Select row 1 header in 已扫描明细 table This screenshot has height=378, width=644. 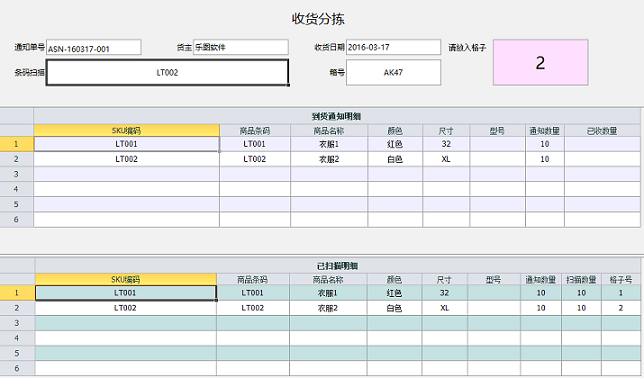[17, 293]
